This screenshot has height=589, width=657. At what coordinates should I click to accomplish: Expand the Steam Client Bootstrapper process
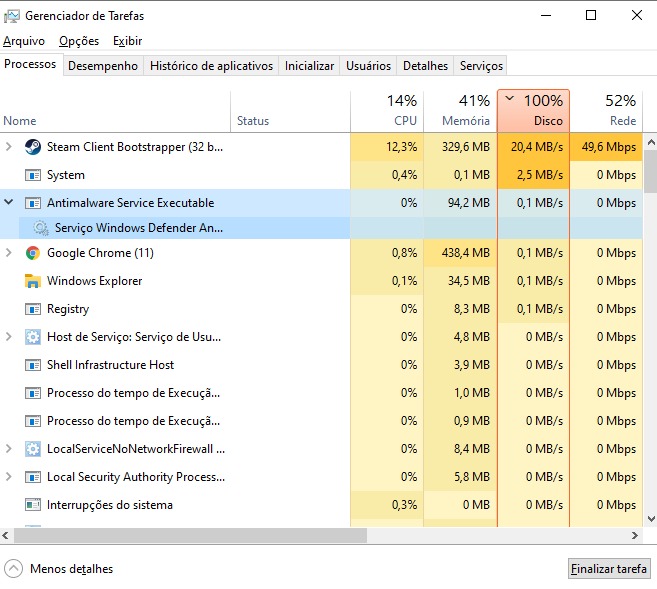pyautogui.click(x=8, y=147)
